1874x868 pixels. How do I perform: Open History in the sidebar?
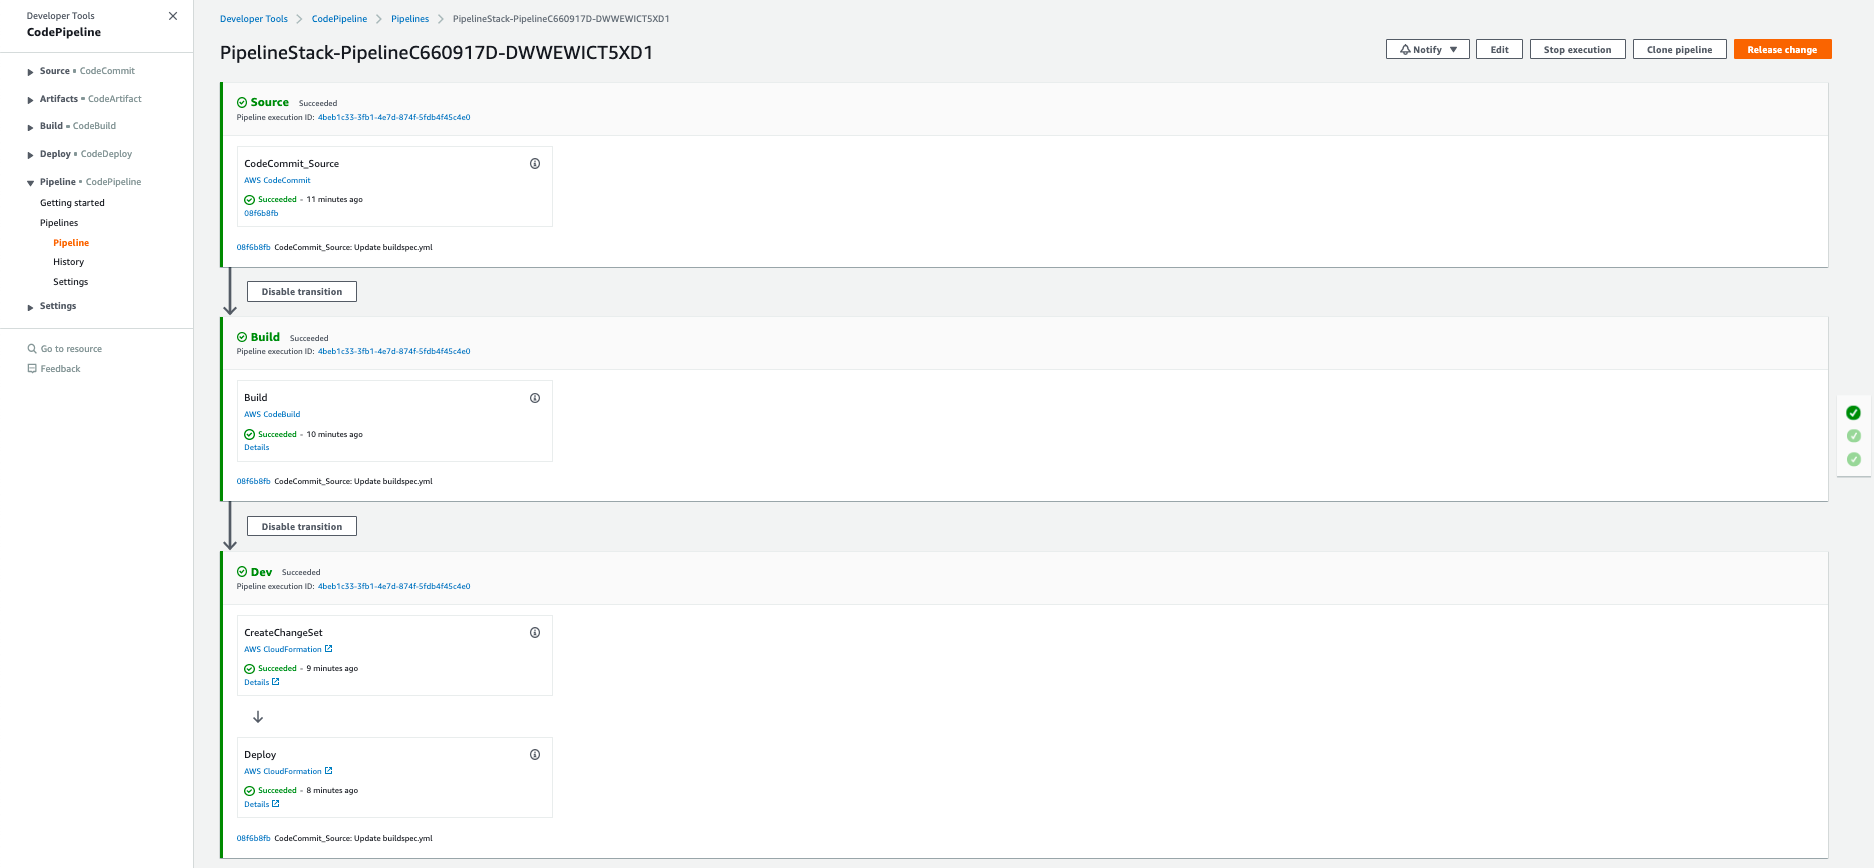pyautogui.click(x=69, y=262)
